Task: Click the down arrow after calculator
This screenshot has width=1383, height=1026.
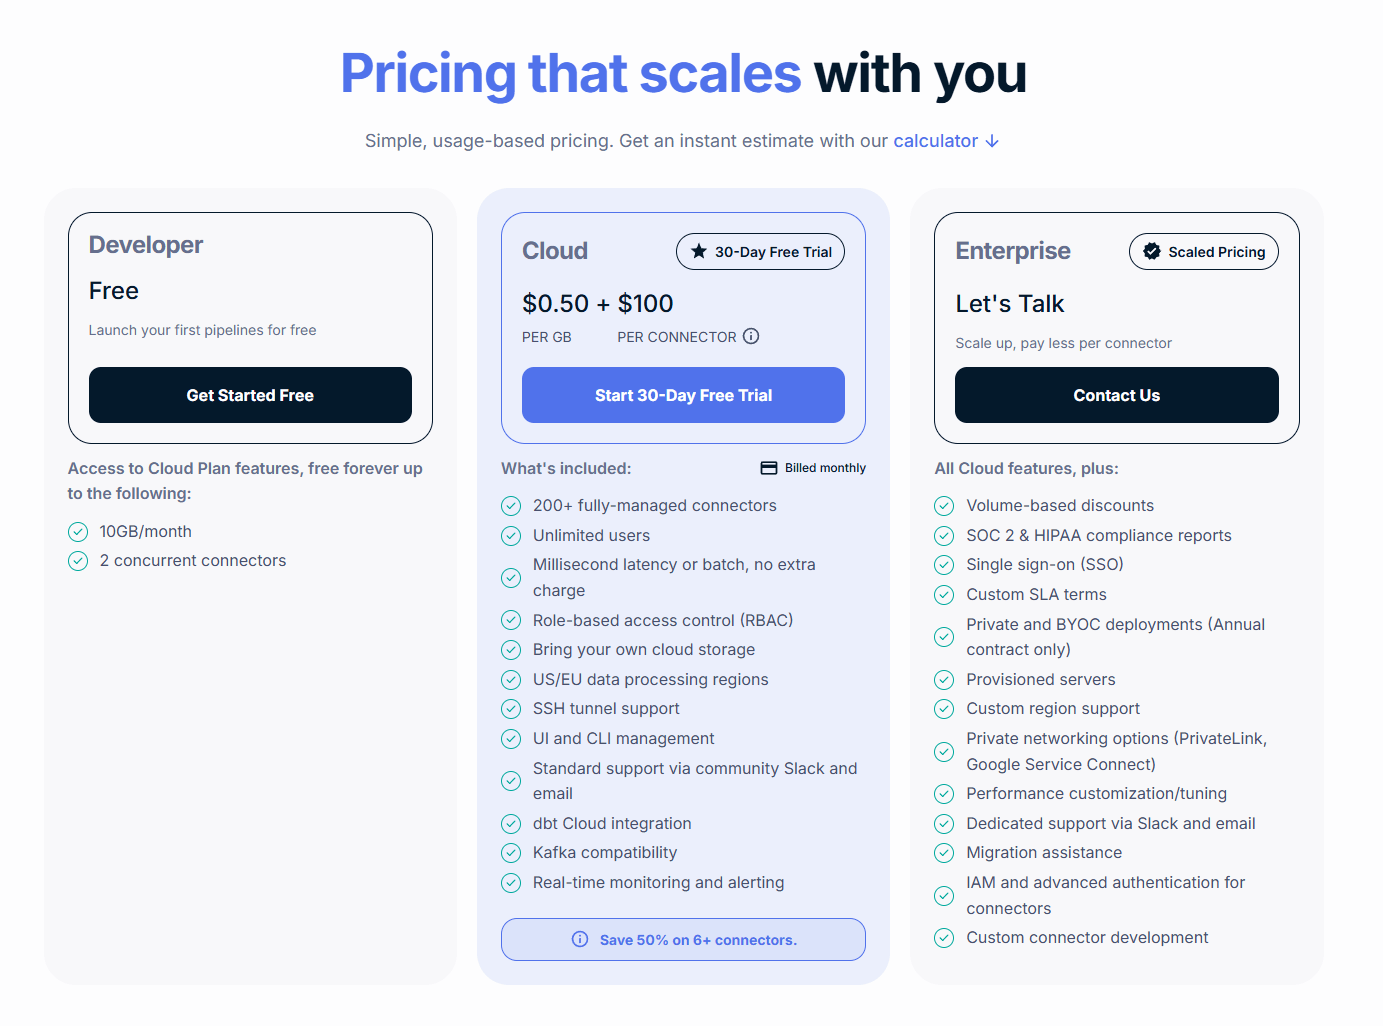Action: [992, 141]
